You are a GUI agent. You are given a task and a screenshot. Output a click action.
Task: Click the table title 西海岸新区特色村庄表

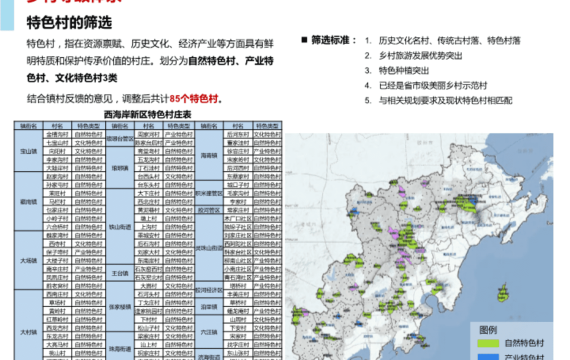pos(148,115)
